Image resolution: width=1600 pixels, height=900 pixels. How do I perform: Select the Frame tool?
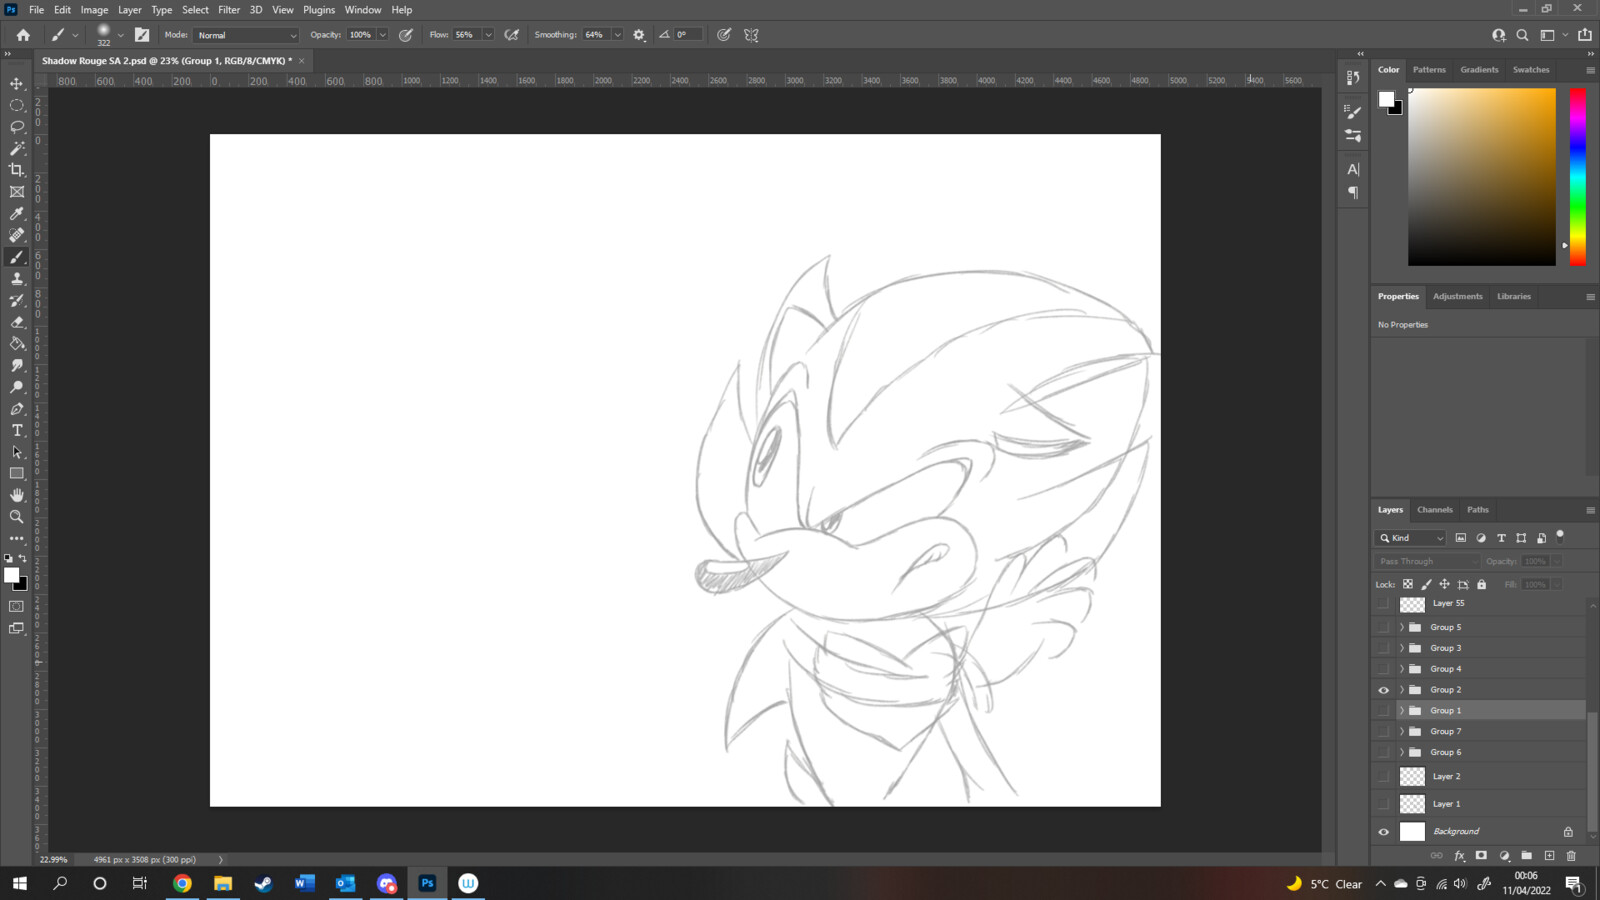pyautogui.click(x=17, y=192)
